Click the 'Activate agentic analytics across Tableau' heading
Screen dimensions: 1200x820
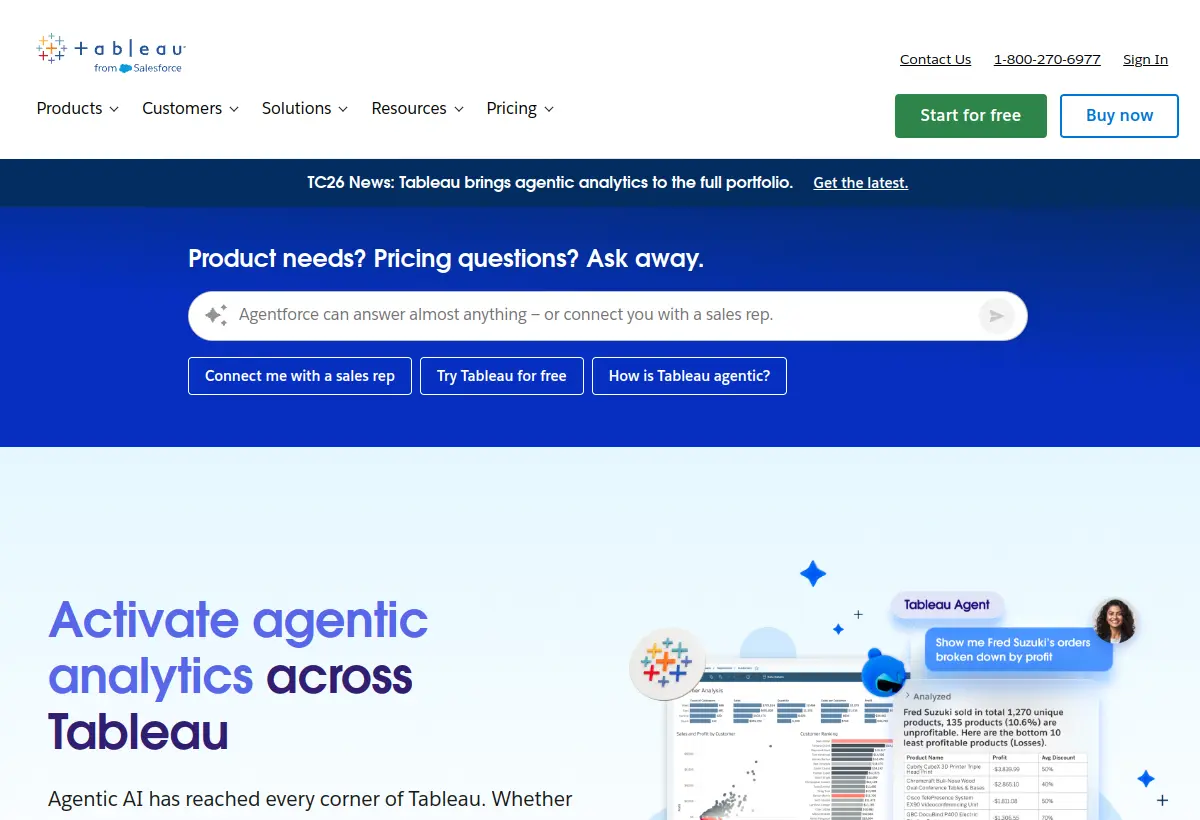pyautogui.click(x=238, y=676)
